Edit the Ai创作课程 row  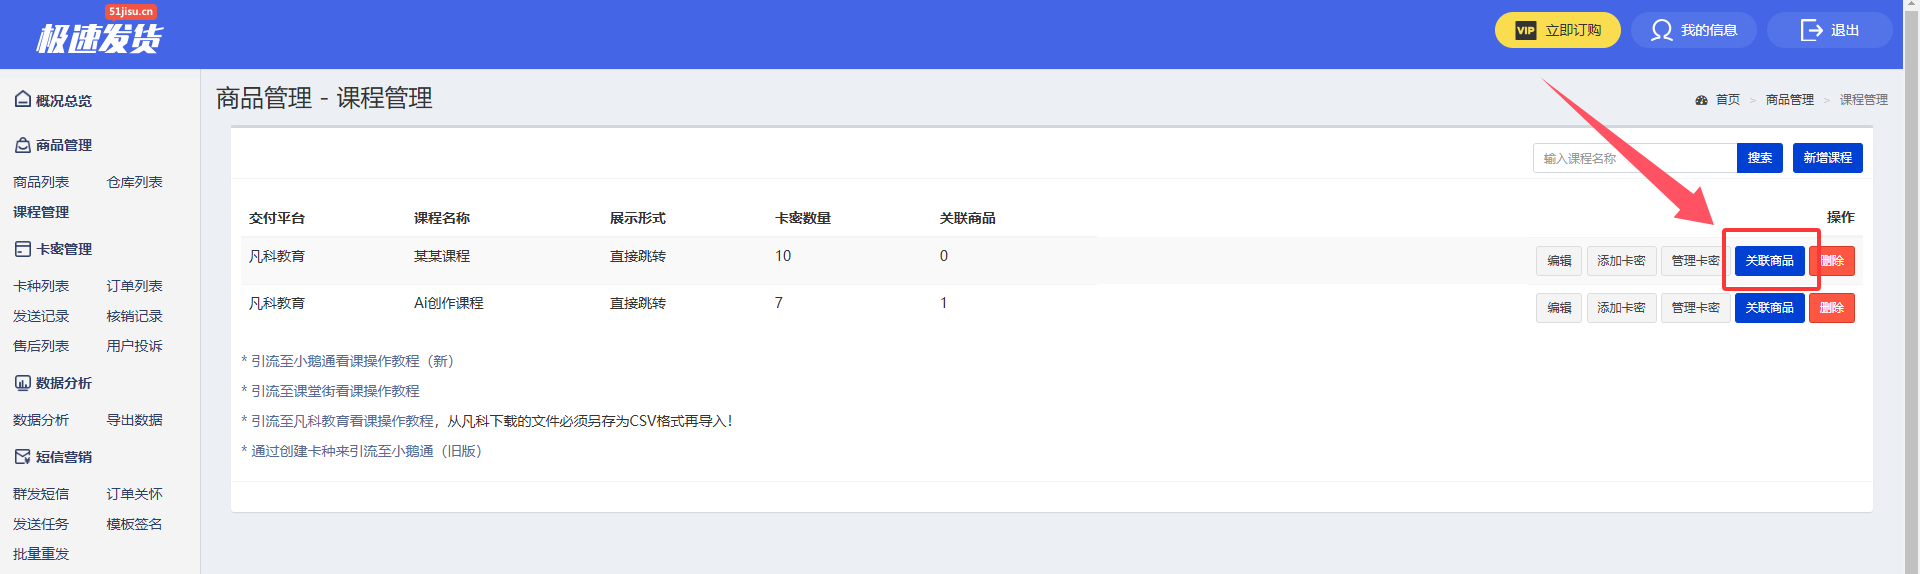[1558, 308]
